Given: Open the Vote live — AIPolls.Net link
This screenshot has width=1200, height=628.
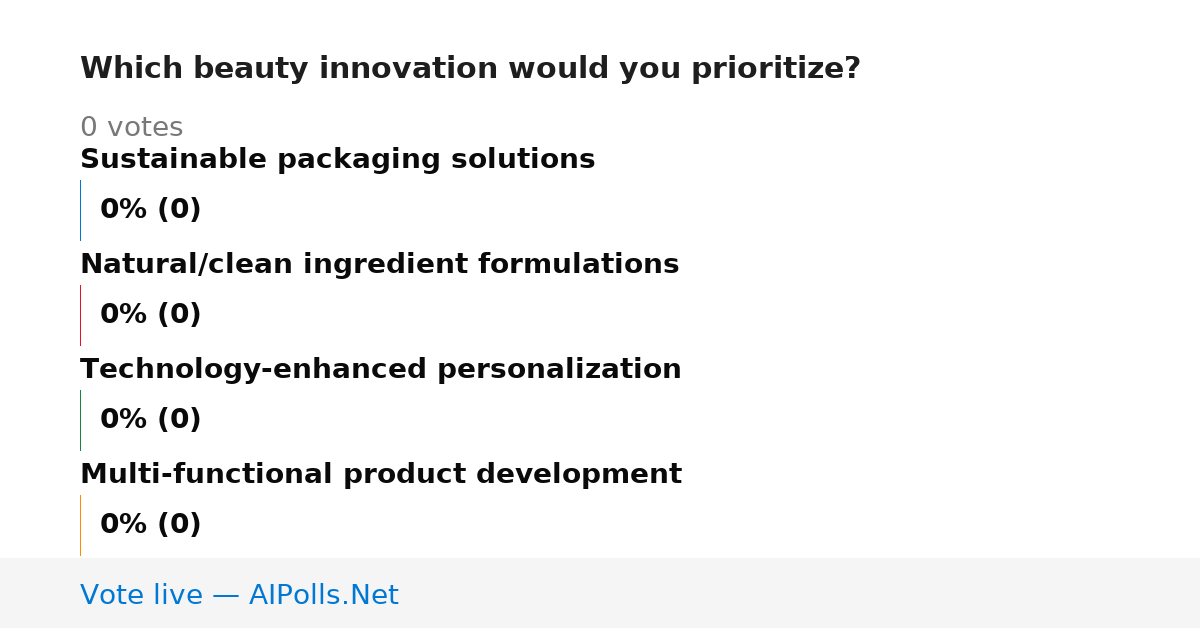Looking at the screenshot, I should tap(239, 595).
